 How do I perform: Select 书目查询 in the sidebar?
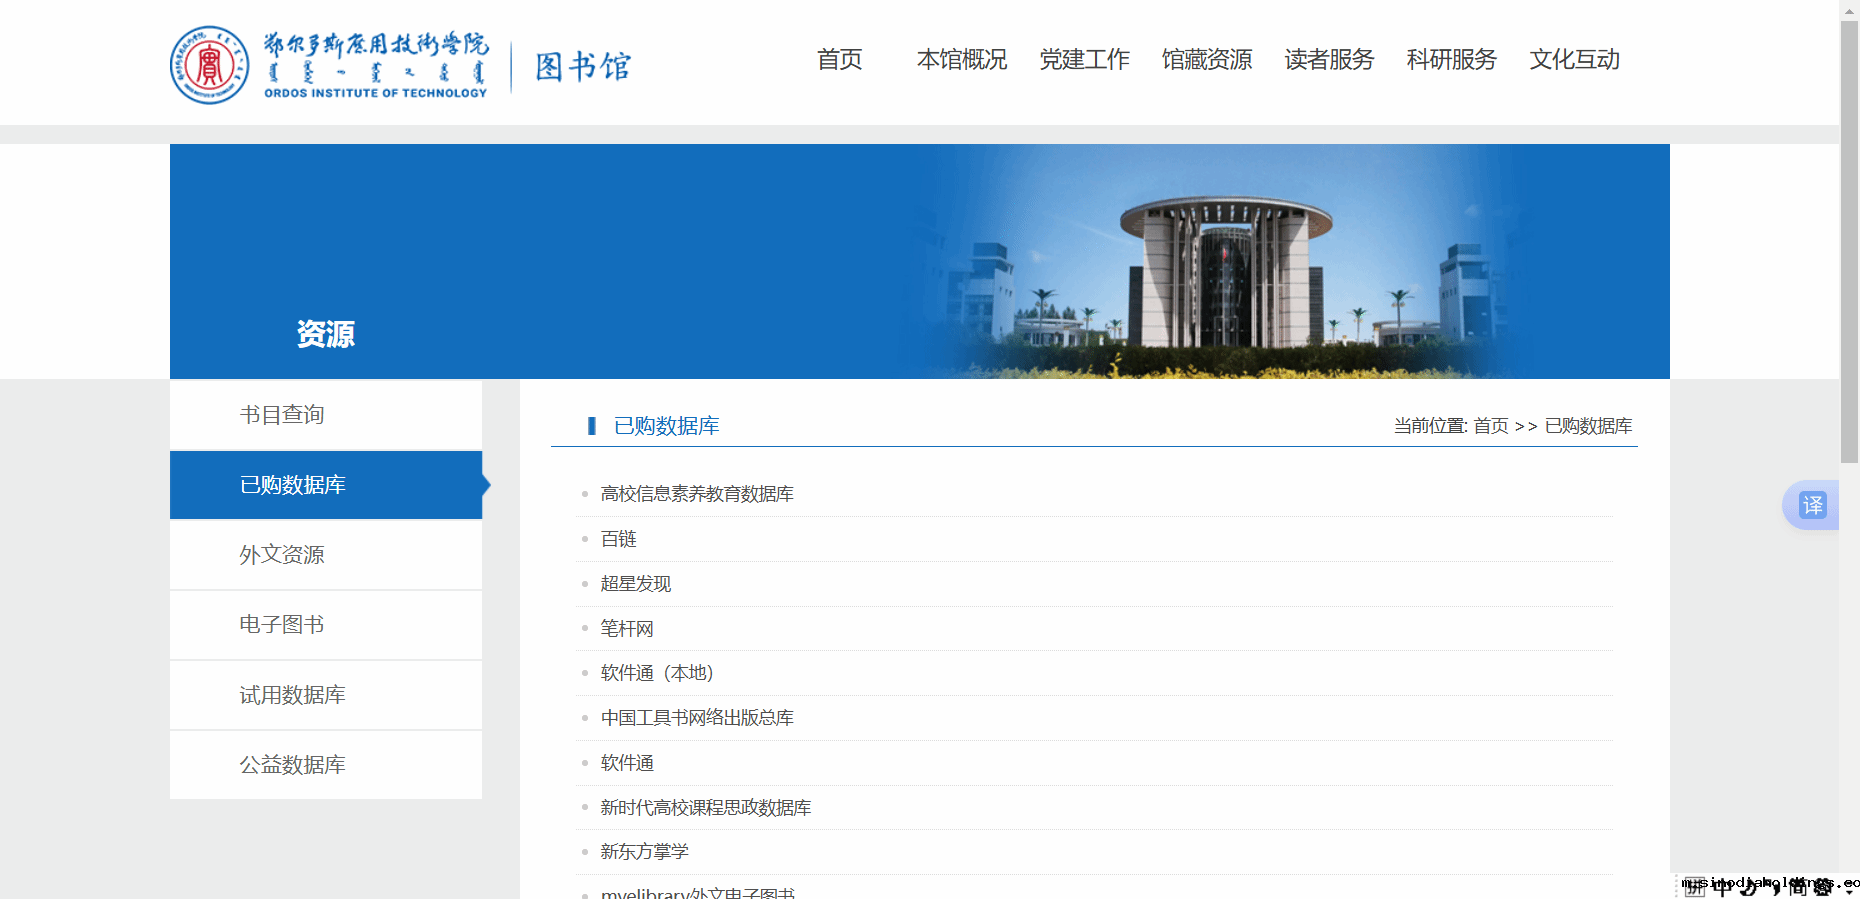pyautogui.click(x=282, y=415)
